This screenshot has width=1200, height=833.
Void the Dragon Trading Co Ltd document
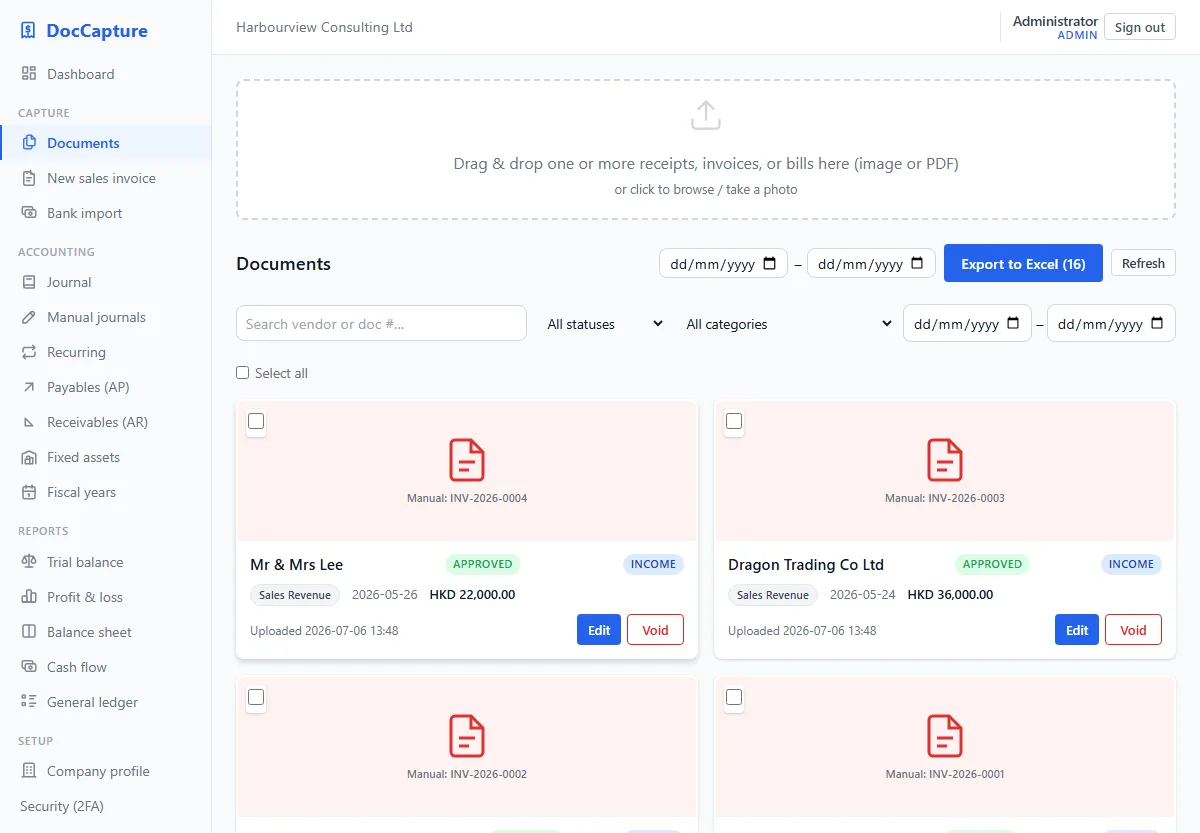[1133, 630]
